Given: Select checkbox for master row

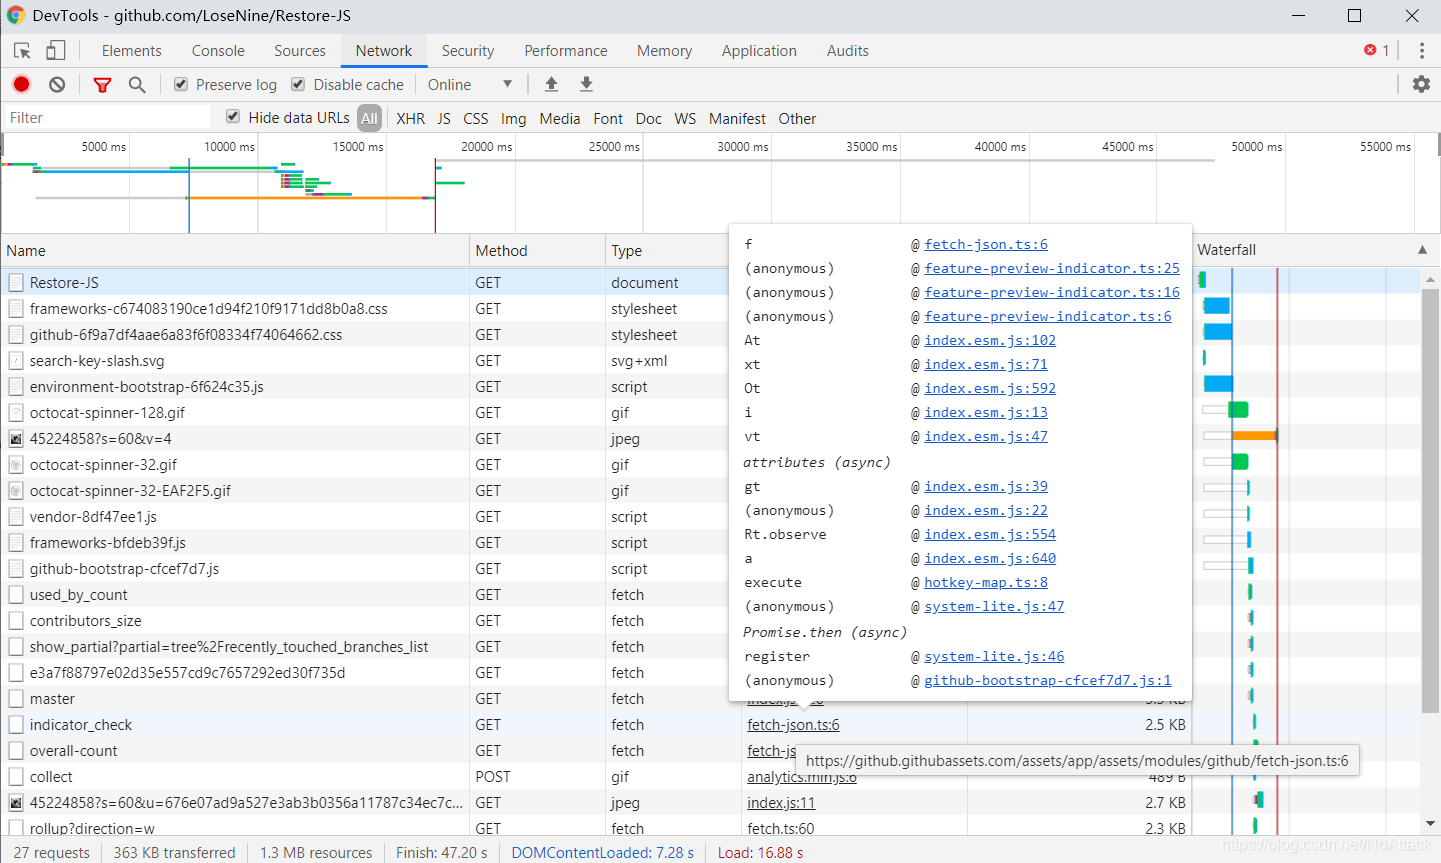Looking at the screenshot, I should click(x=16, y=699).
